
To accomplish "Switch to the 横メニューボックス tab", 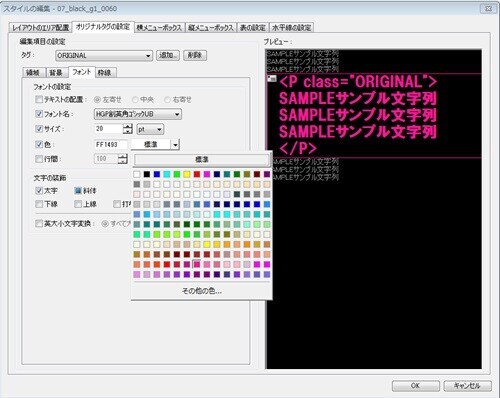I will pos(159,27).
